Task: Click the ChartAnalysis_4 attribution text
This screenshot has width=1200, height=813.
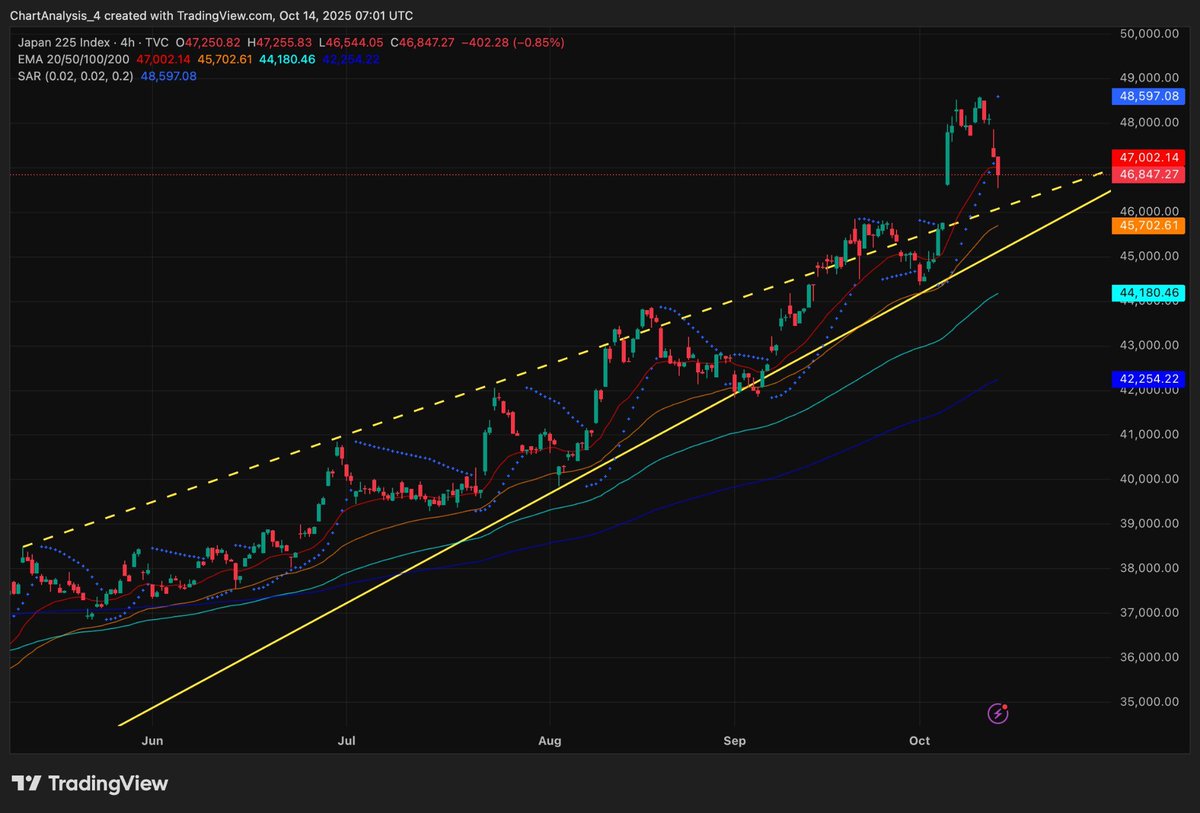Action: (x=53, y=14)
